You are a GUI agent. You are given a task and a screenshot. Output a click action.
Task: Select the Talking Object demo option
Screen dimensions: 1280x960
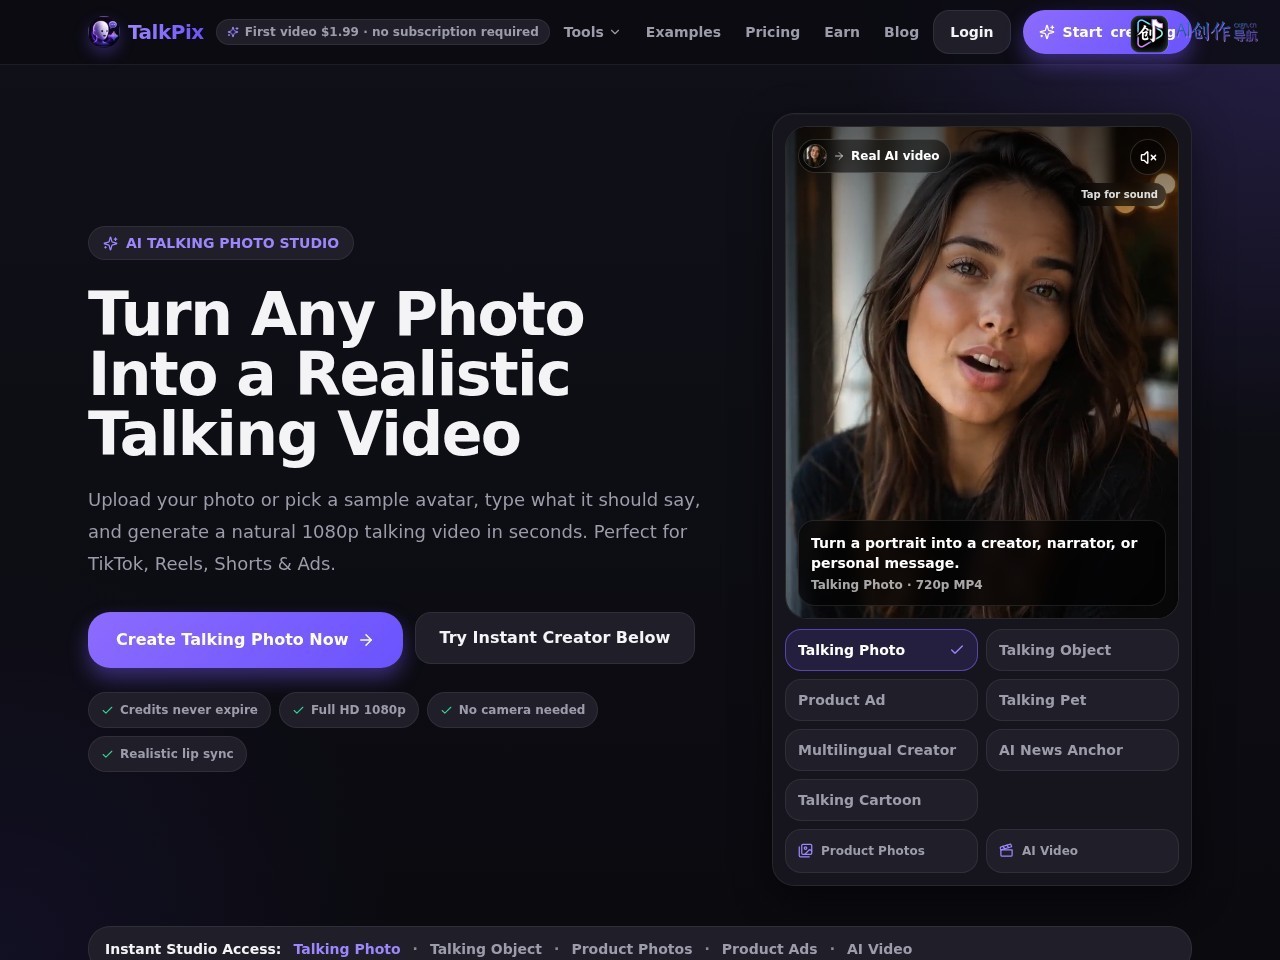coord(1082,650)
